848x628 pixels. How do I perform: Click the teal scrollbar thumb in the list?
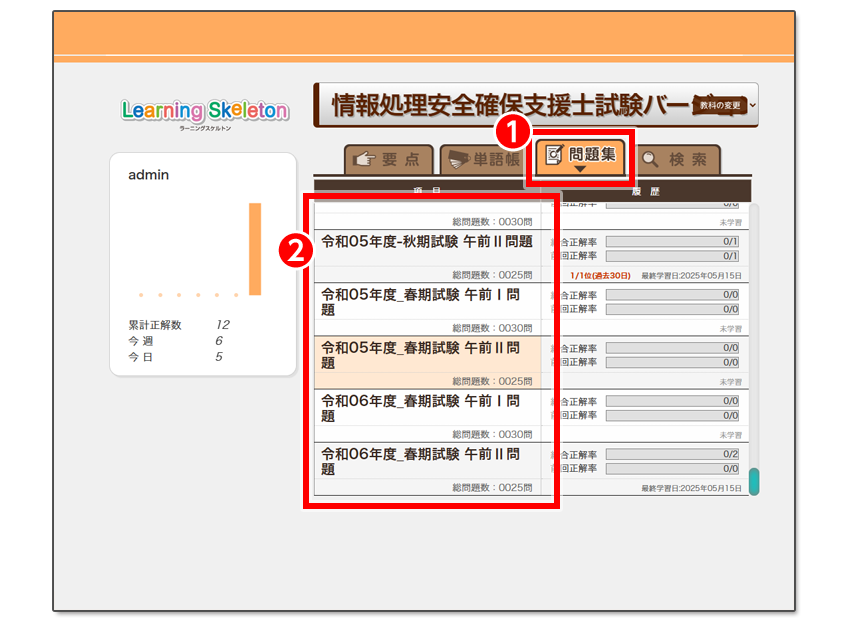754,481
